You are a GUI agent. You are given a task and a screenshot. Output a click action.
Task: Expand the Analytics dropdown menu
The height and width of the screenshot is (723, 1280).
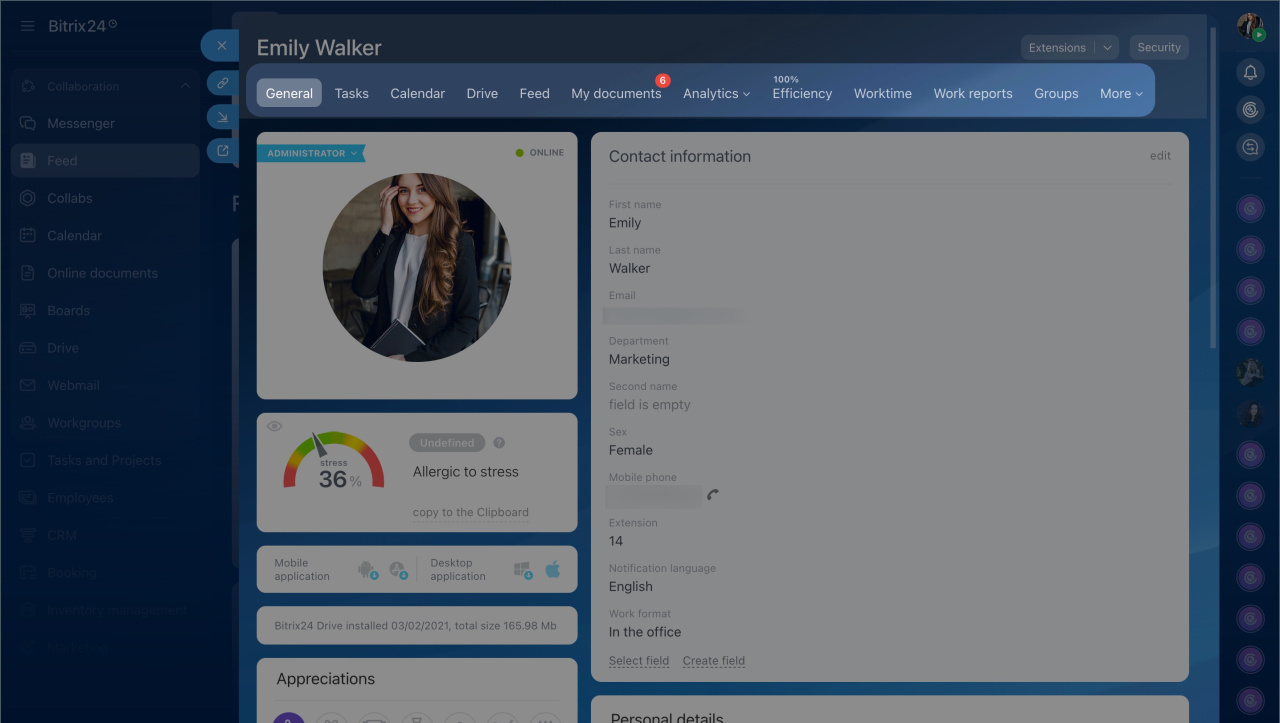point(716,93)
